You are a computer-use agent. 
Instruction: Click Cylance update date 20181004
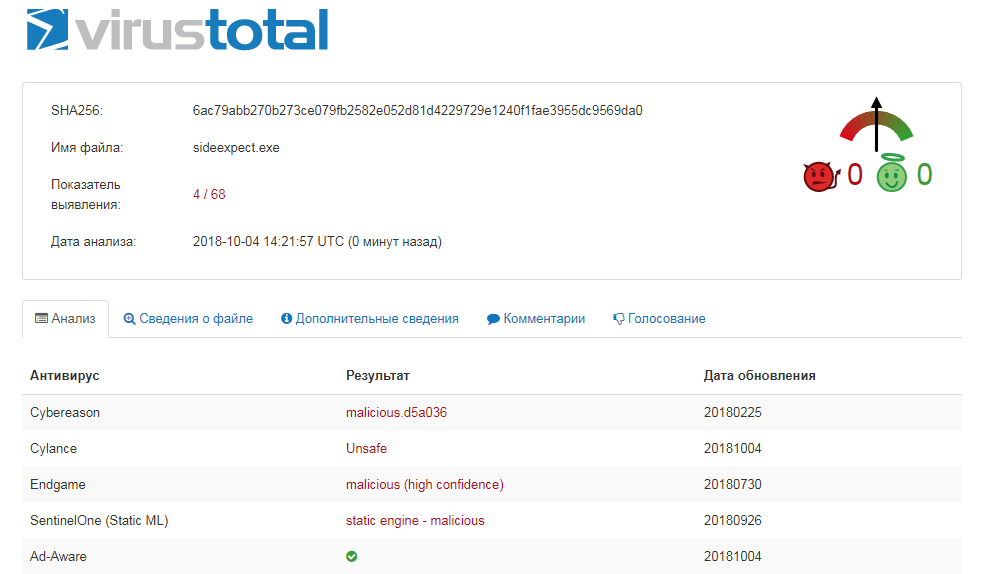point(732,448)
